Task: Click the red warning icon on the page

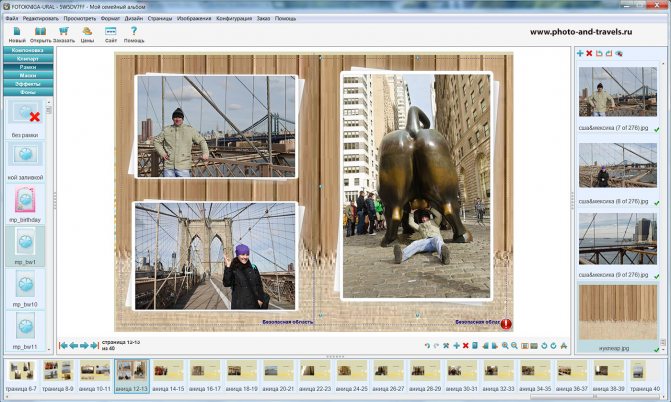Action: coord(506,324)
